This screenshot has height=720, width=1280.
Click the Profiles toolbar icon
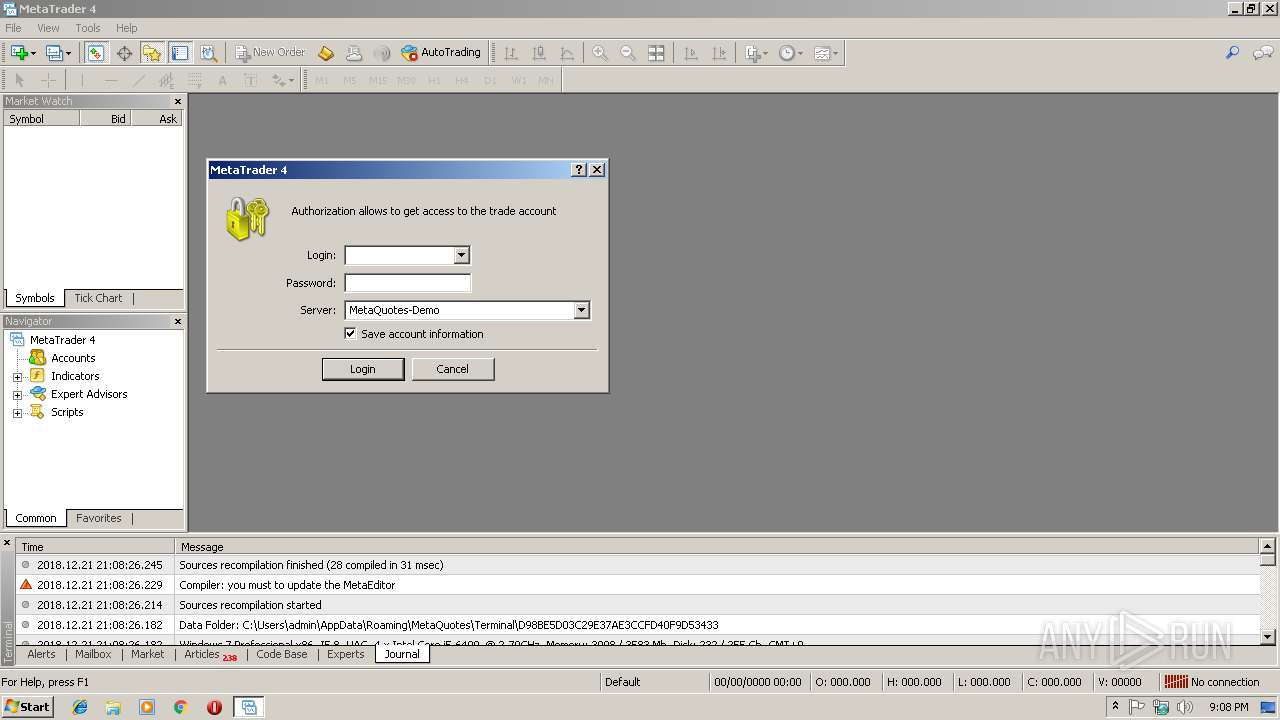point(58,53)
